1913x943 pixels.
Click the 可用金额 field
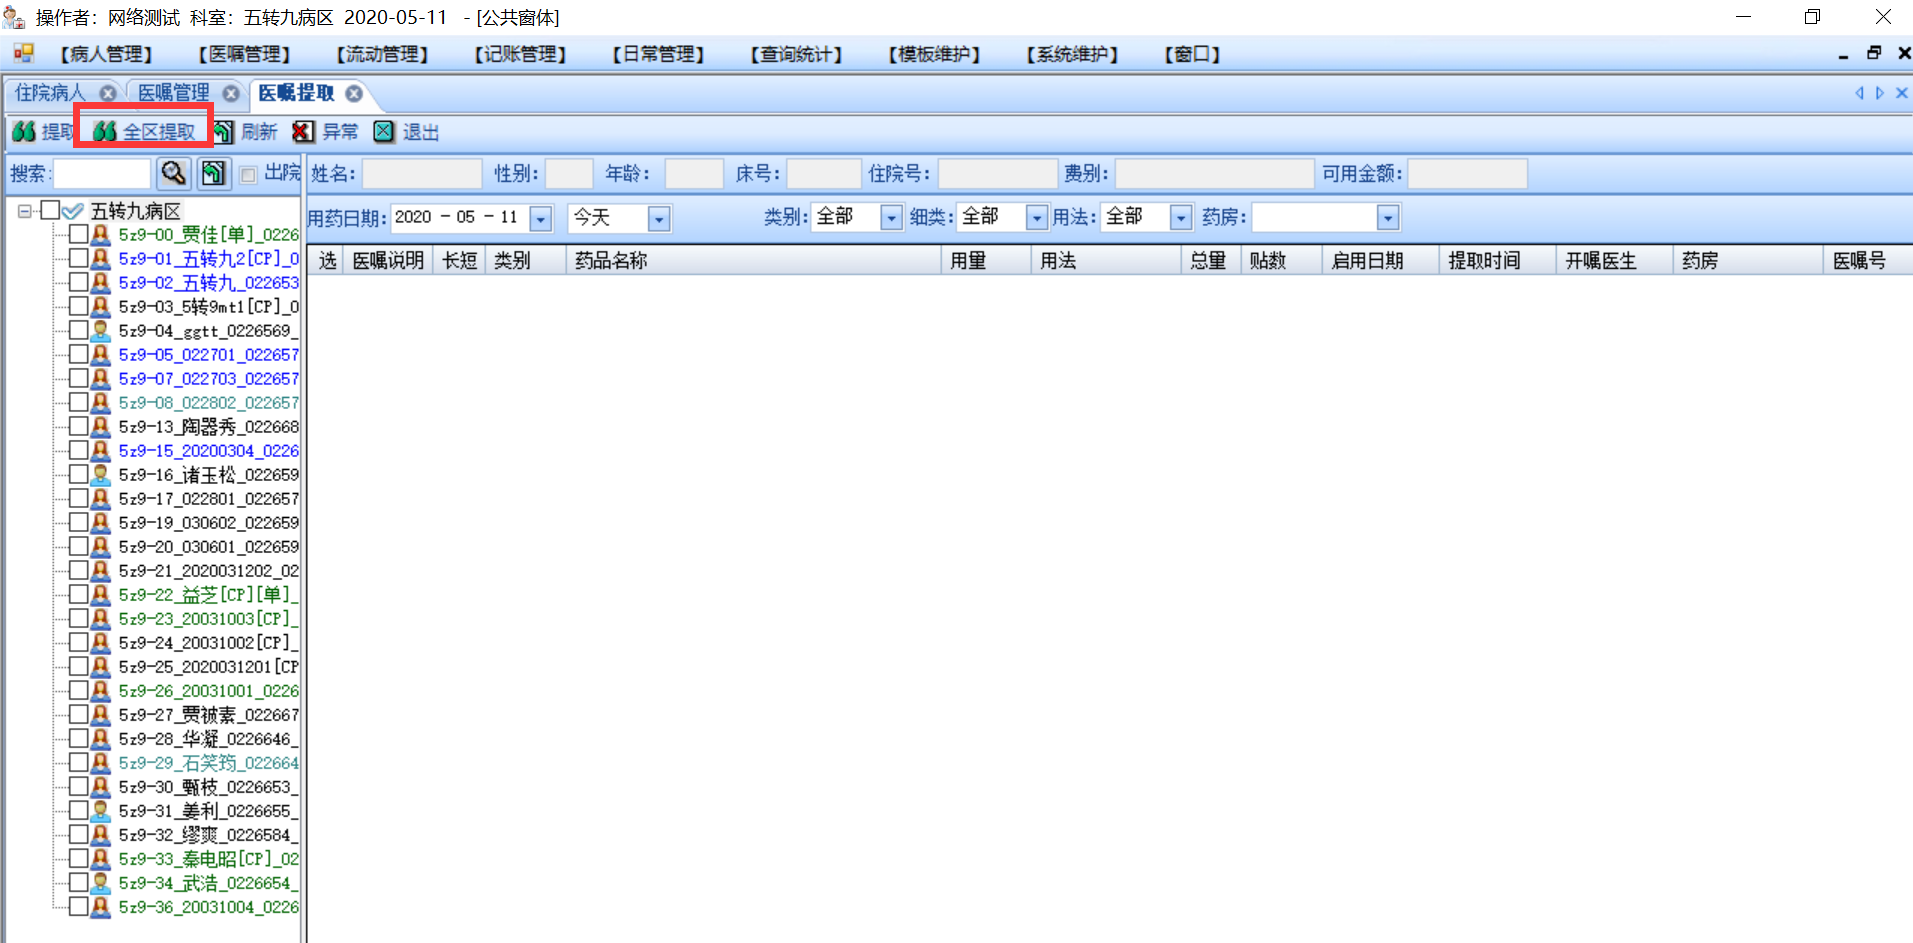click(x=1468, y=174)
